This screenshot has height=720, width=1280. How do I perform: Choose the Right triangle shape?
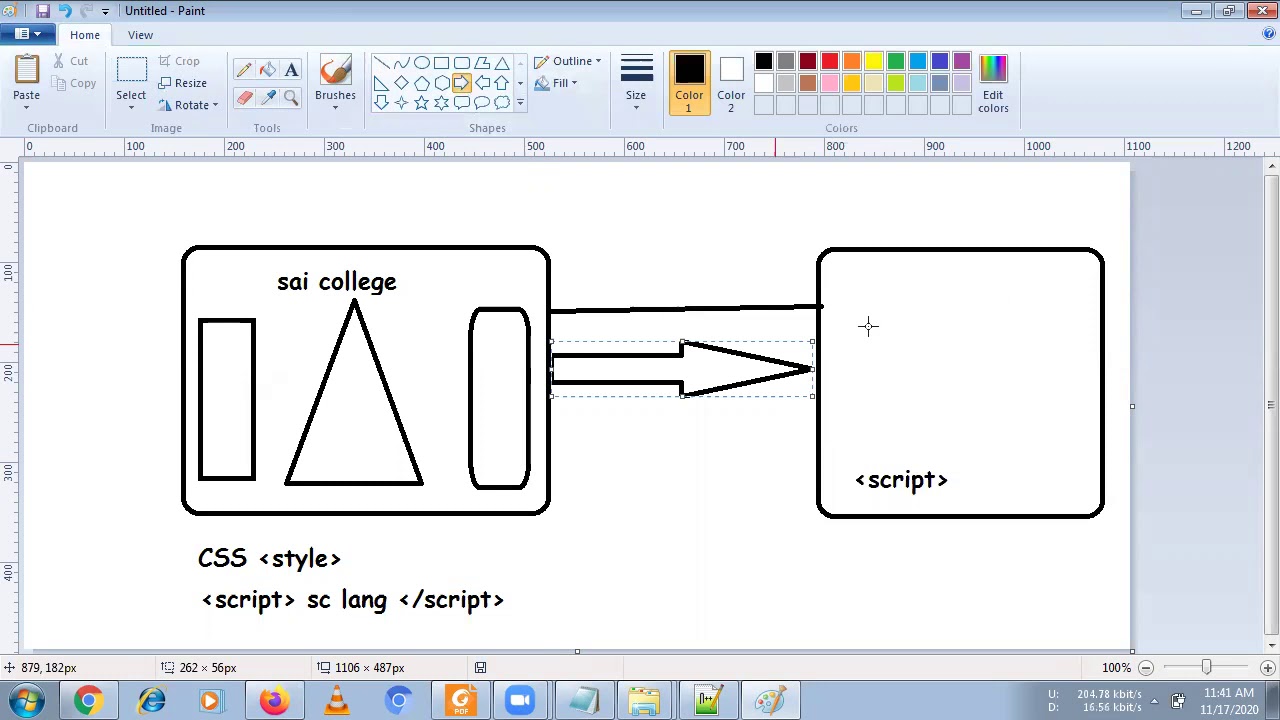pos(381,83)
